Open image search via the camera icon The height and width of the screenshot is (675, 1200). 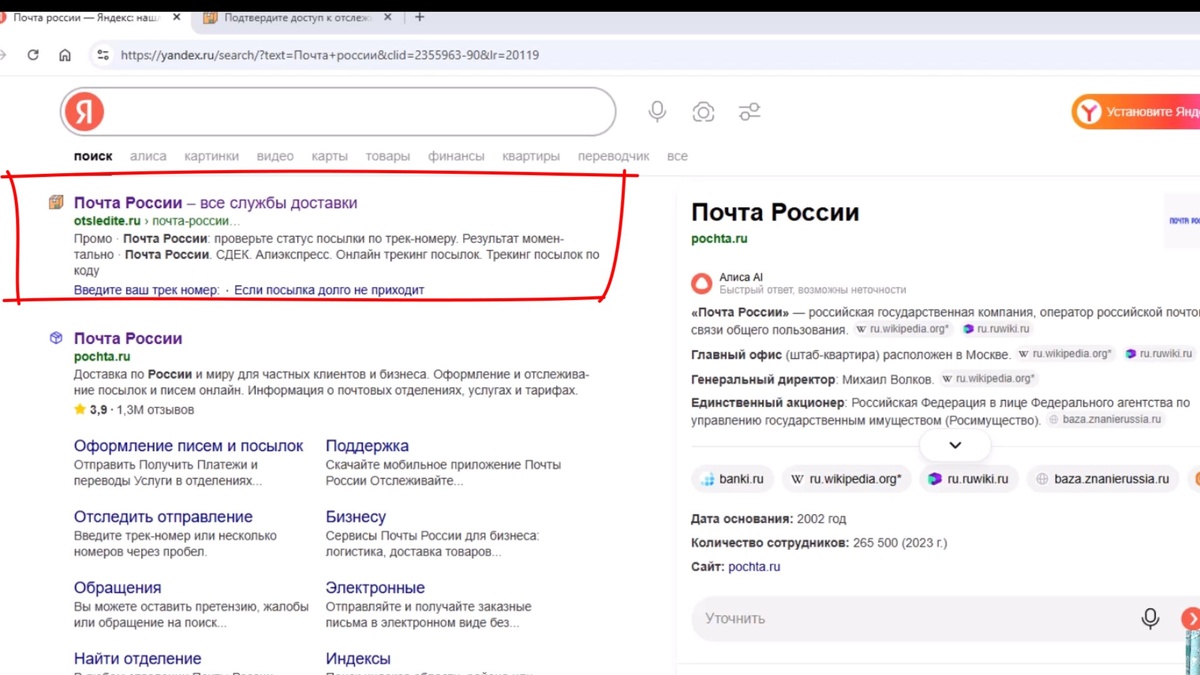tap(703, 111)
